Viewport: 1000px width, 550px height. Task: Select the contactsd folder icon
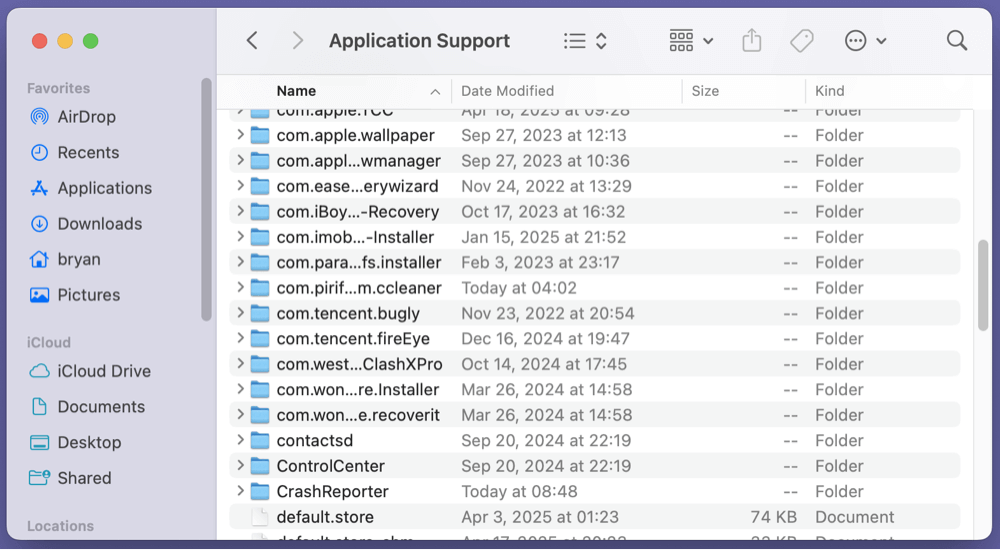pos(260,440)
